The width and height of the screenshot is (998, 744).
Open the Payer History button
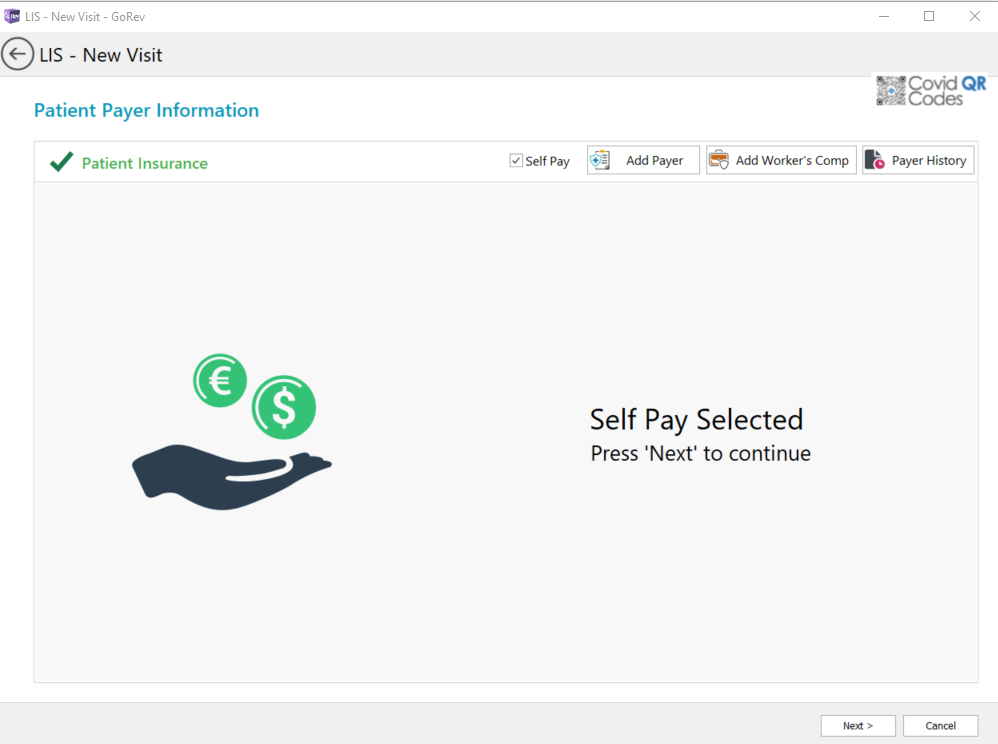point(918,160)
